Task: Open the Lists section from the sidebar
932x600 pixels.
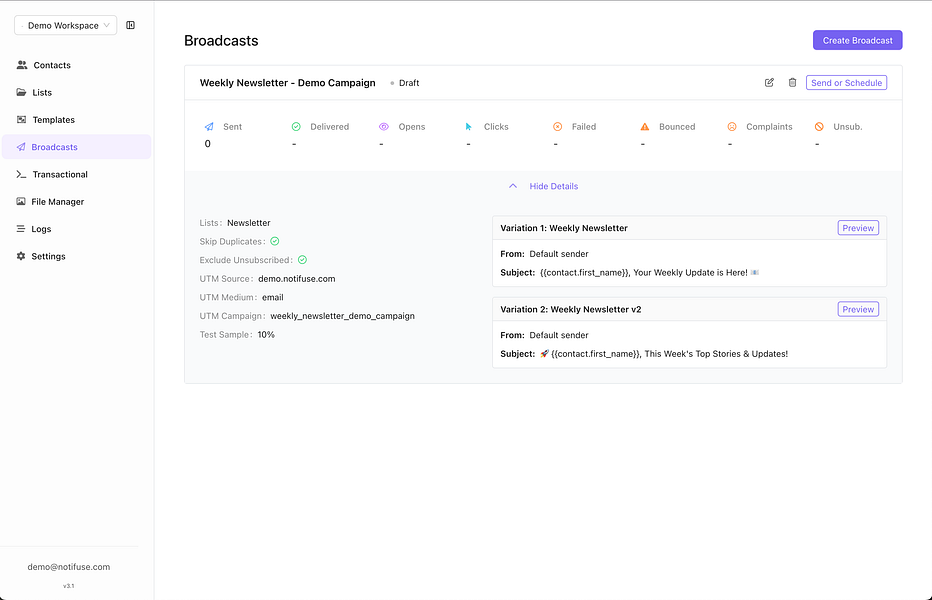Action: (22, 92)
